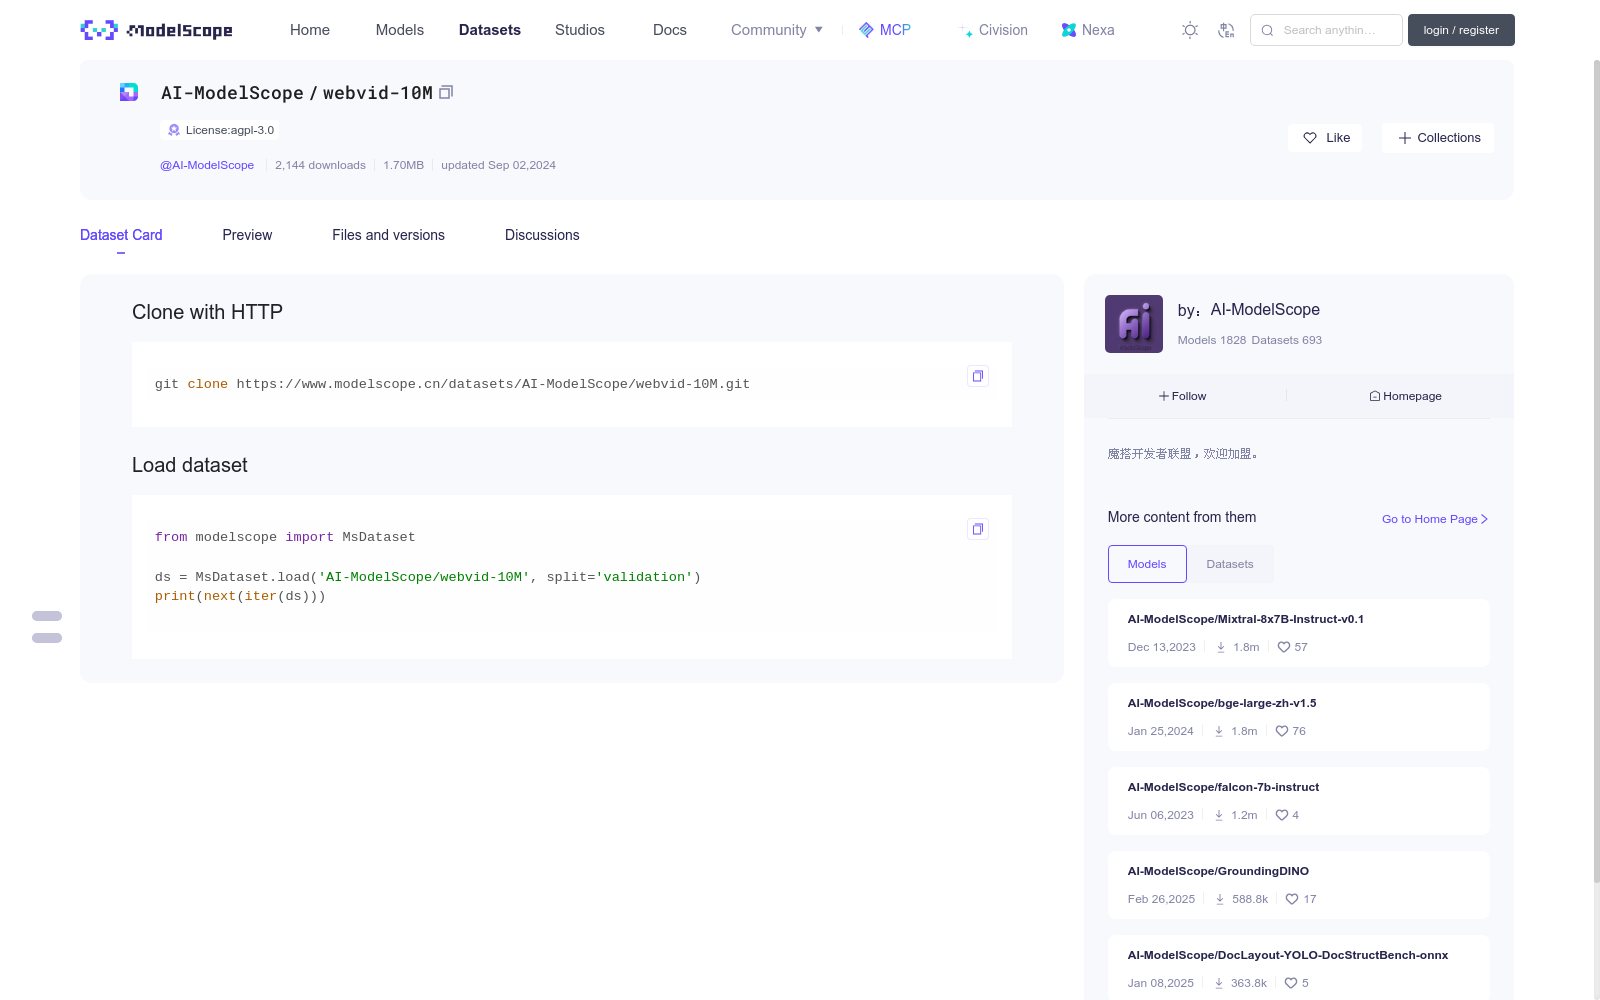The height and width of the screenshot is (1000, 1600).
Task: Click the search magnifier icon
Action: coord(1267,30)
